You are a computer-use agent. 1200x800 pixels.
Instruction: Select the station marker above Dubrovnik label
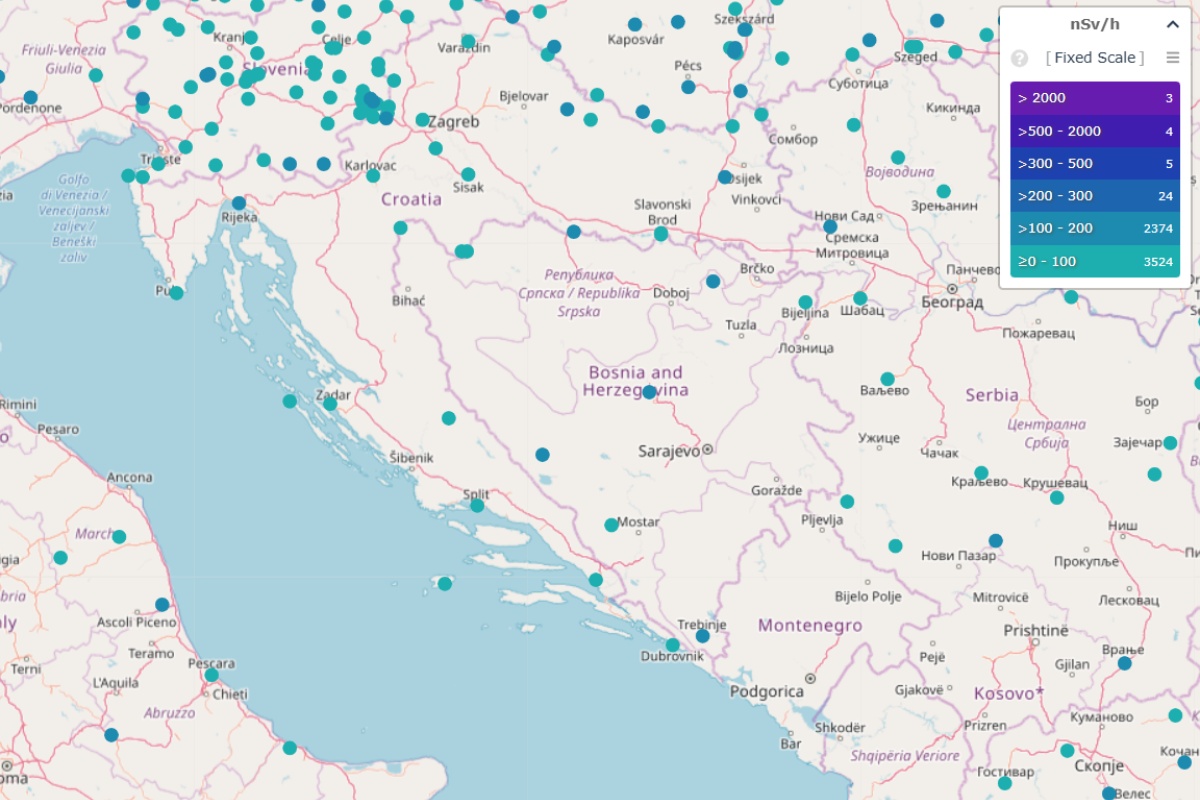(672, 645)
